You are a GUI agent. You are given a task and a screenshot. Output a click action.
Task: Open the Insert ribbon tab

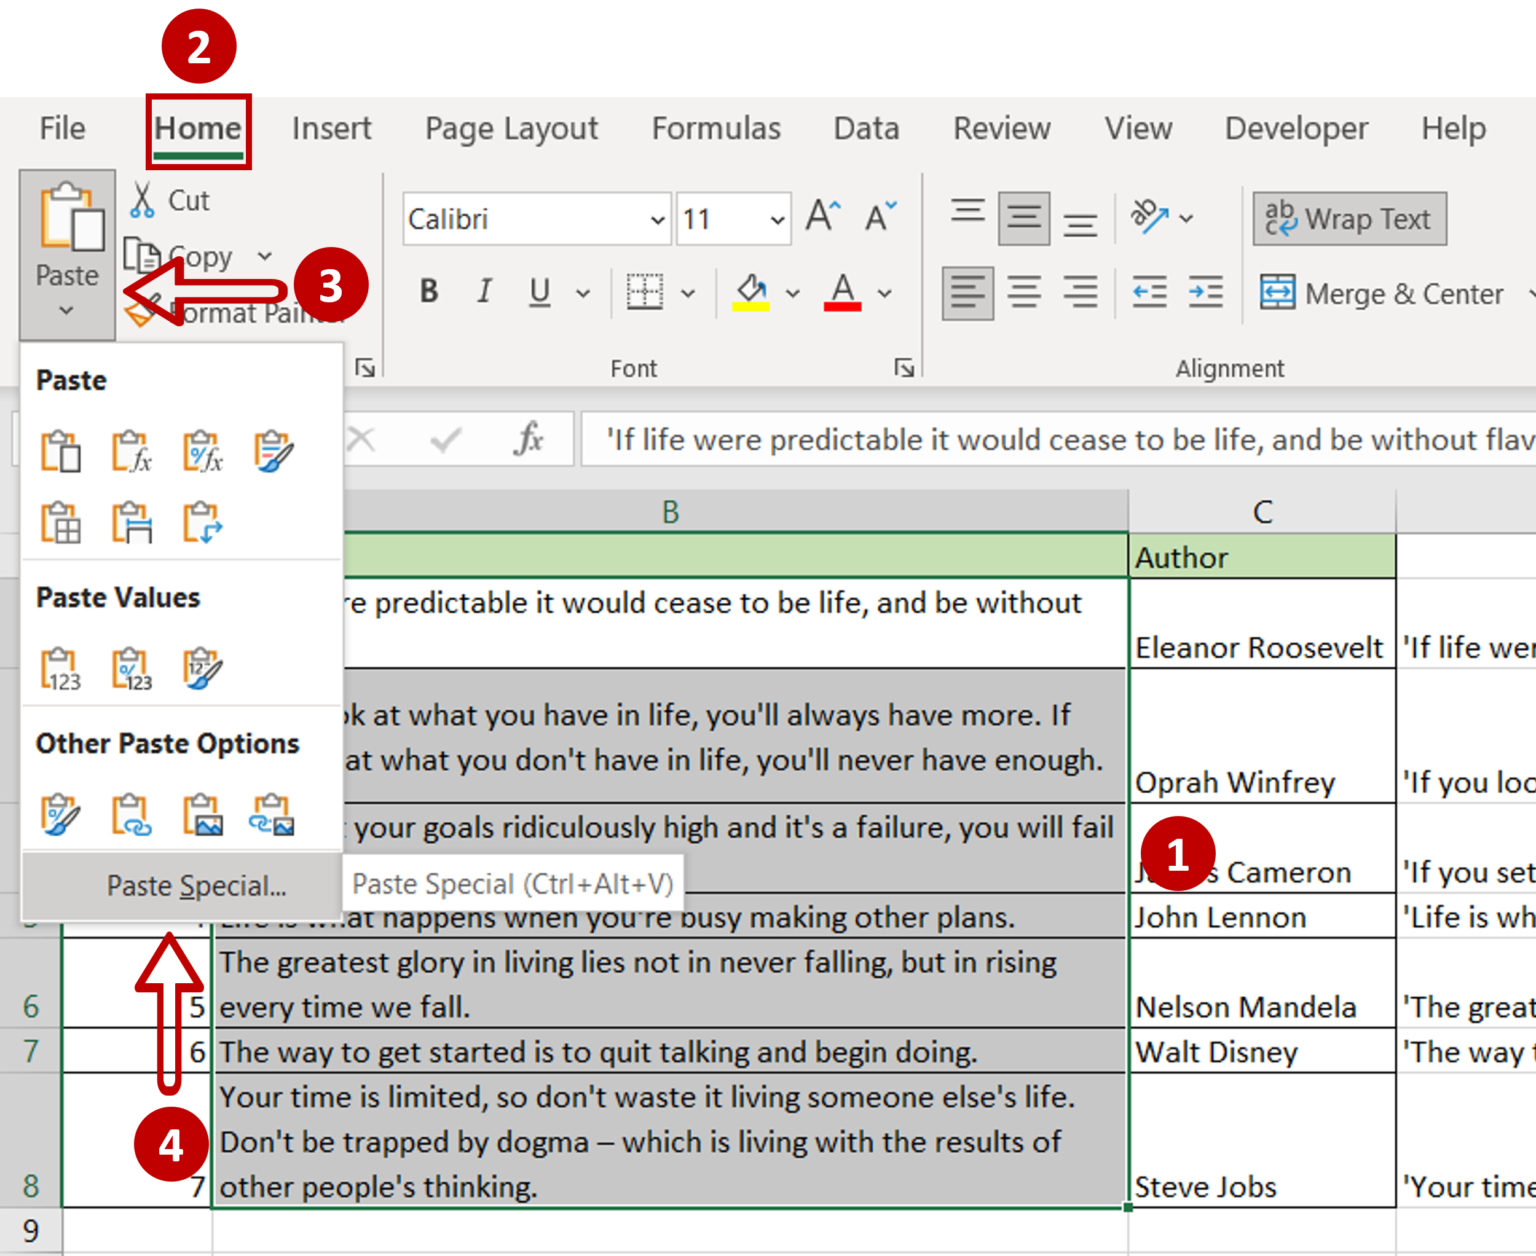331,129
